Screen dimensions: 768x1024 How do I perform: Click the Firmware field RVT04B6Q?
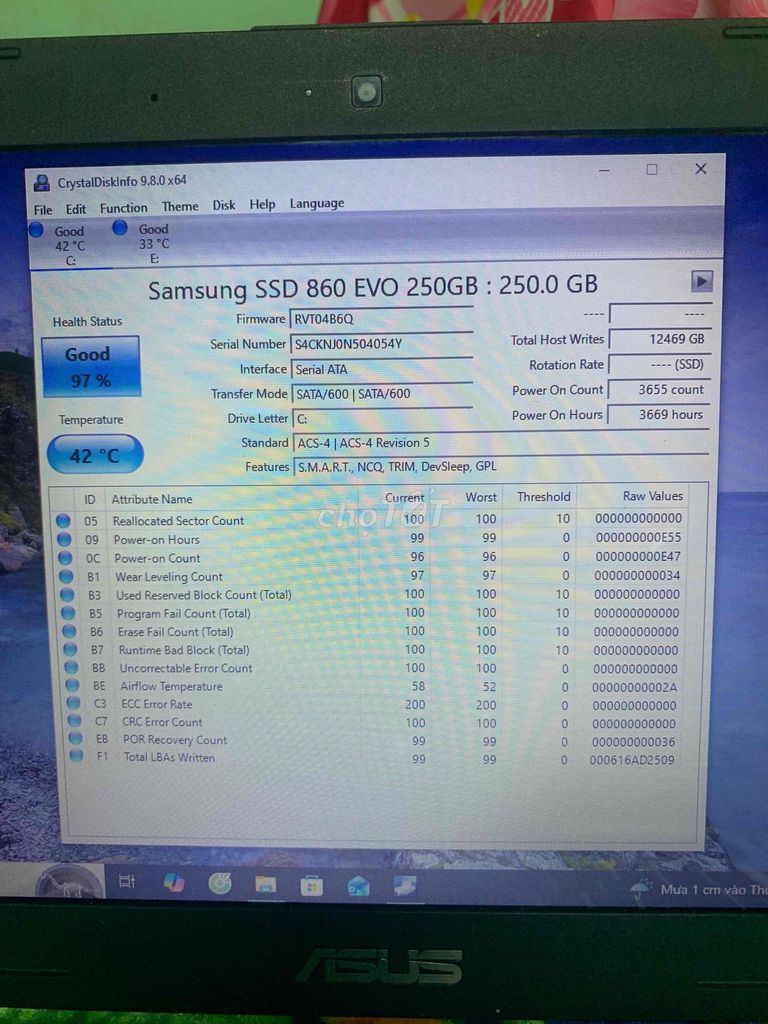[381, 319]
